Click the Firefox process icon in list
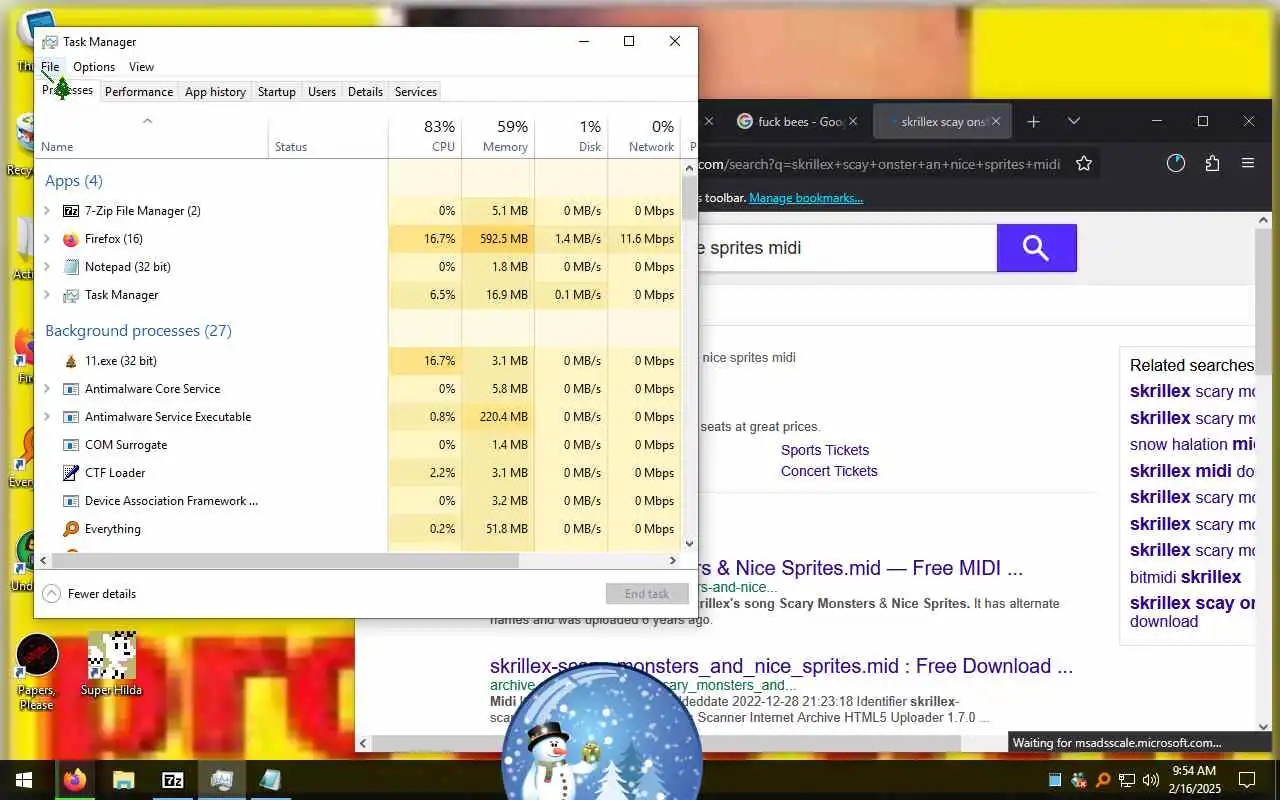Image resolution: width=1280 pixels, height=800 pixels. 71,239
